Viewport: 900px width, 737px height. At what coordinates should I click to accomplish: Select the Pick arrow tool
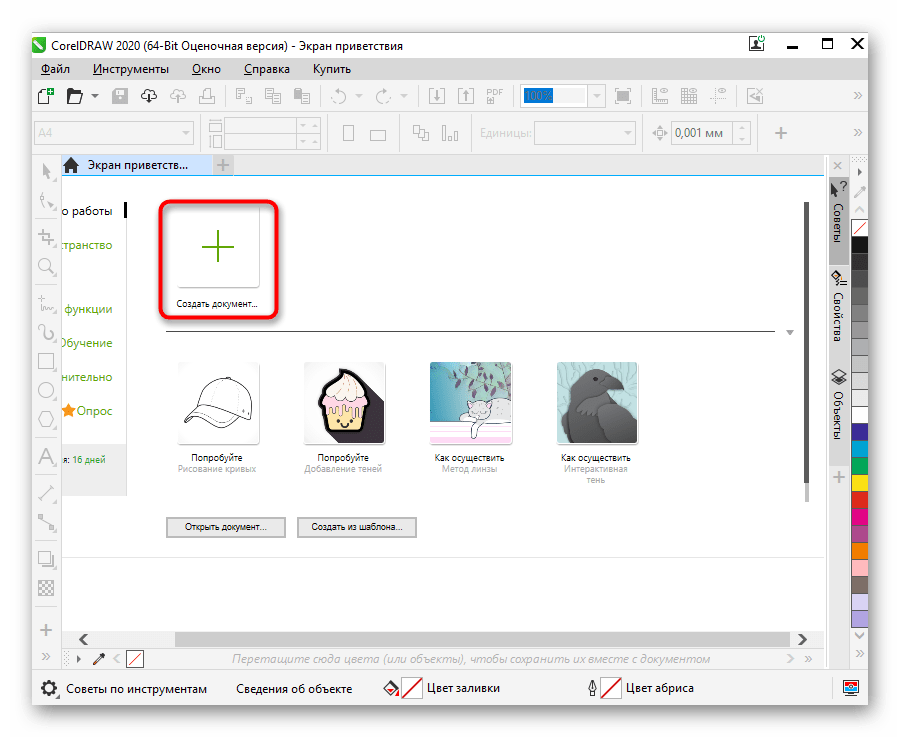pyautogui.click(x=46, y=172)
